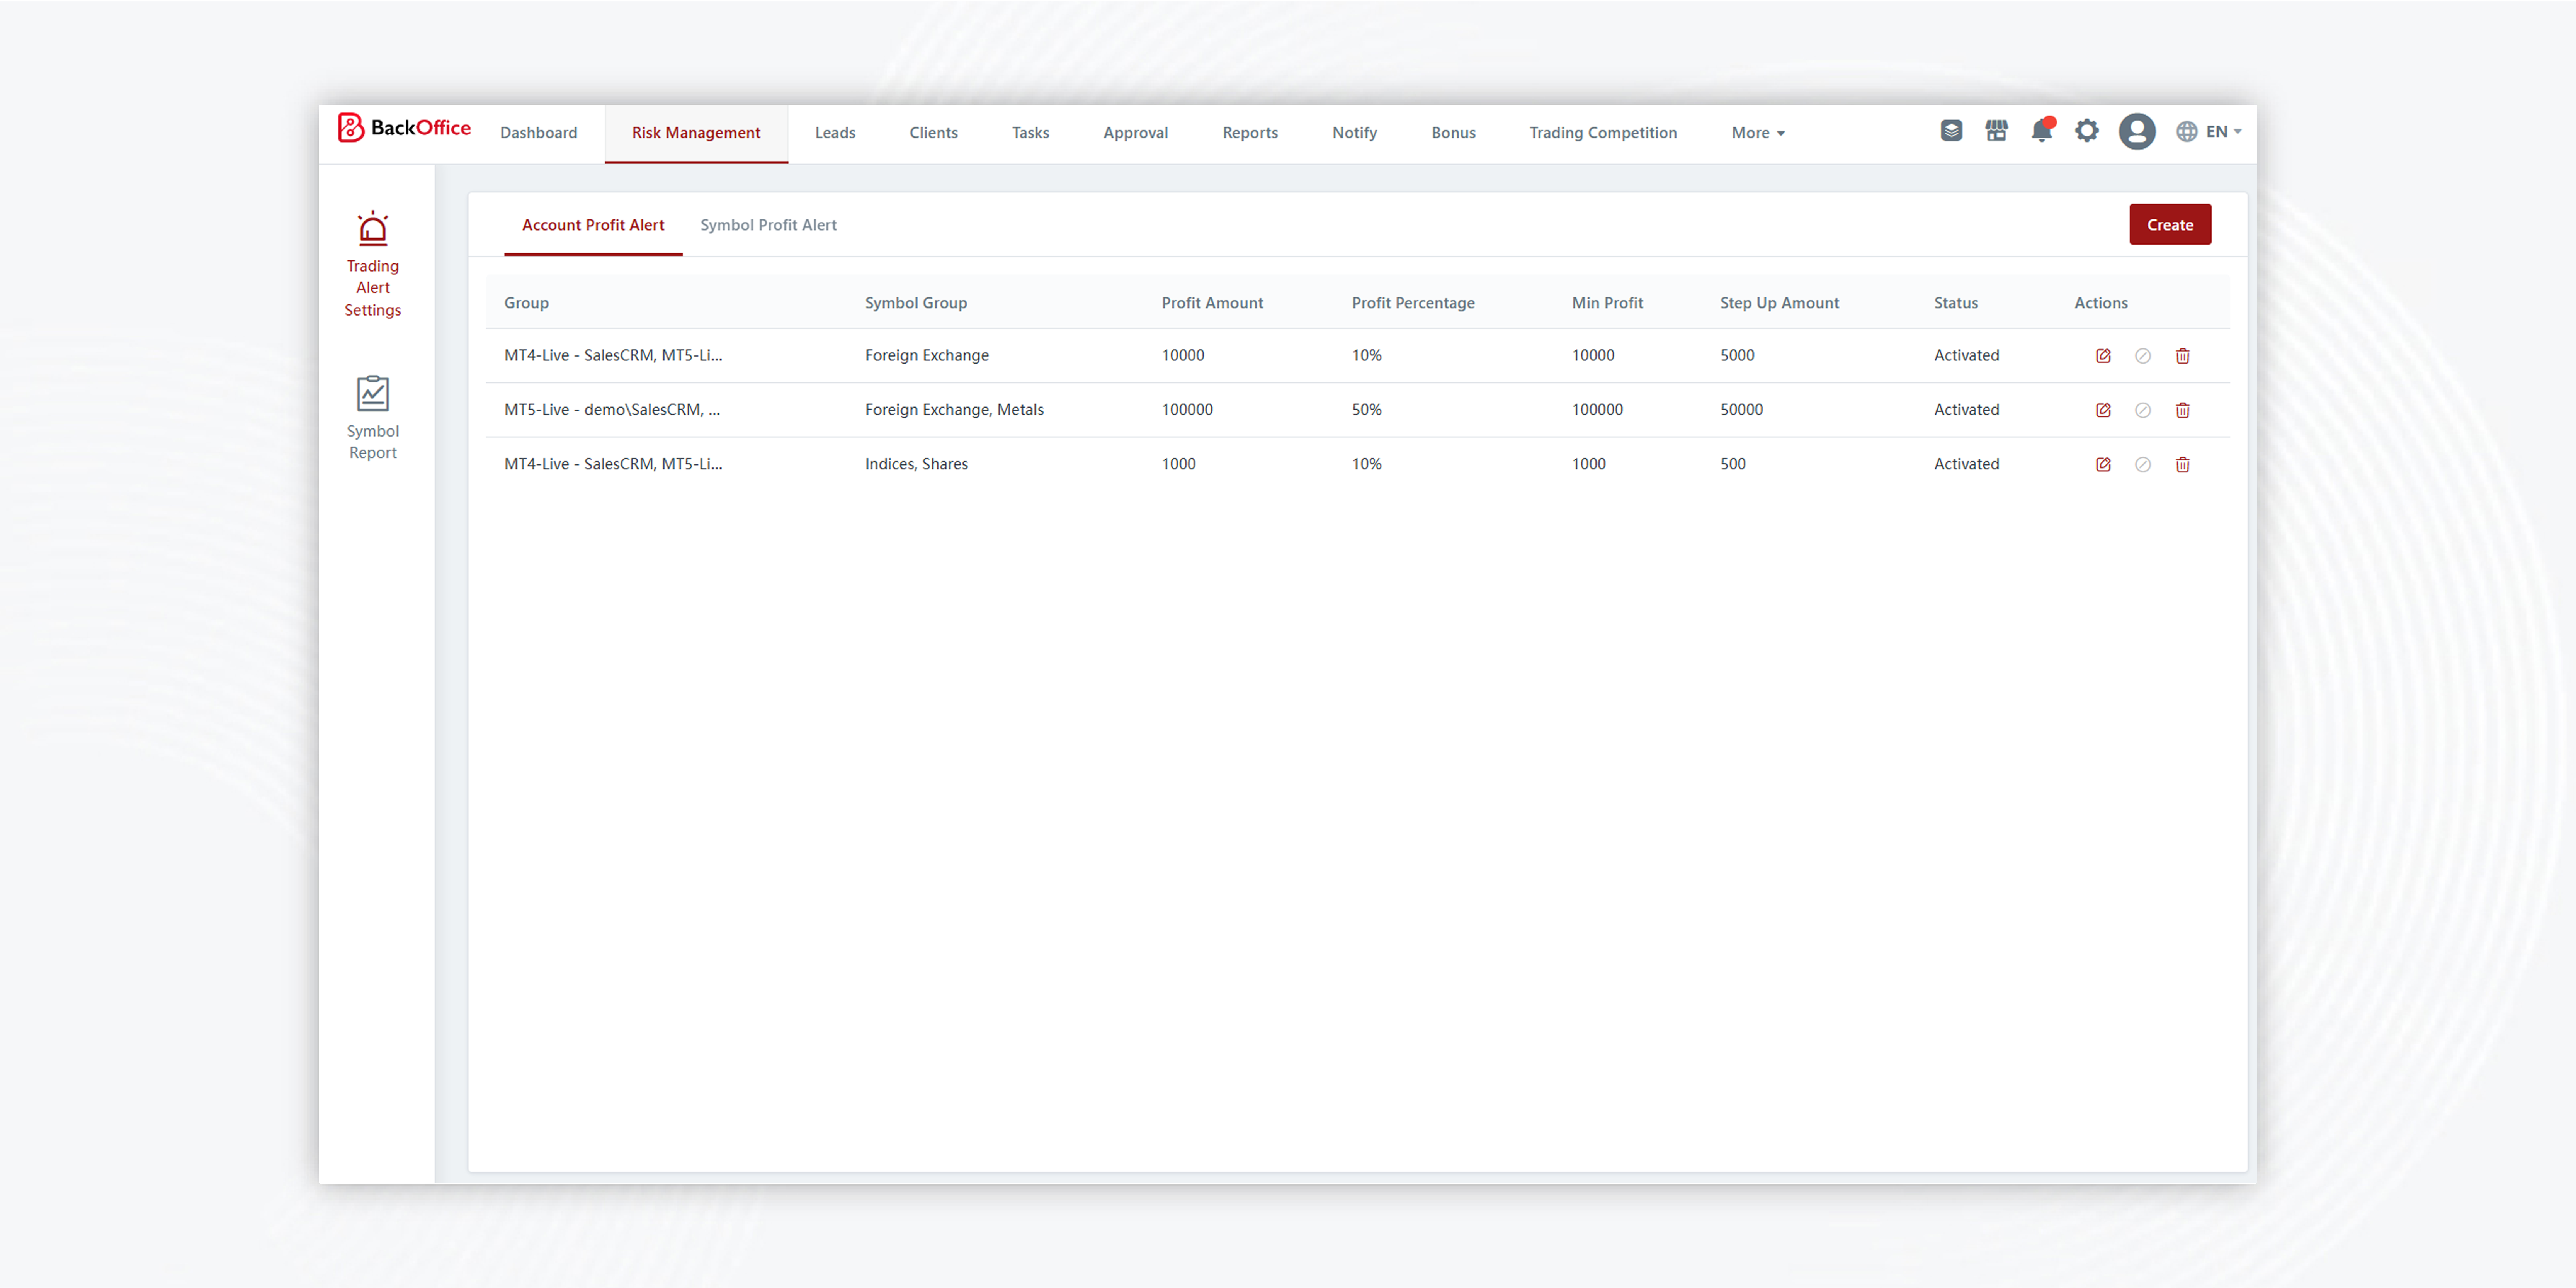
Task: Open the Approval menu
Action: 1135,133
